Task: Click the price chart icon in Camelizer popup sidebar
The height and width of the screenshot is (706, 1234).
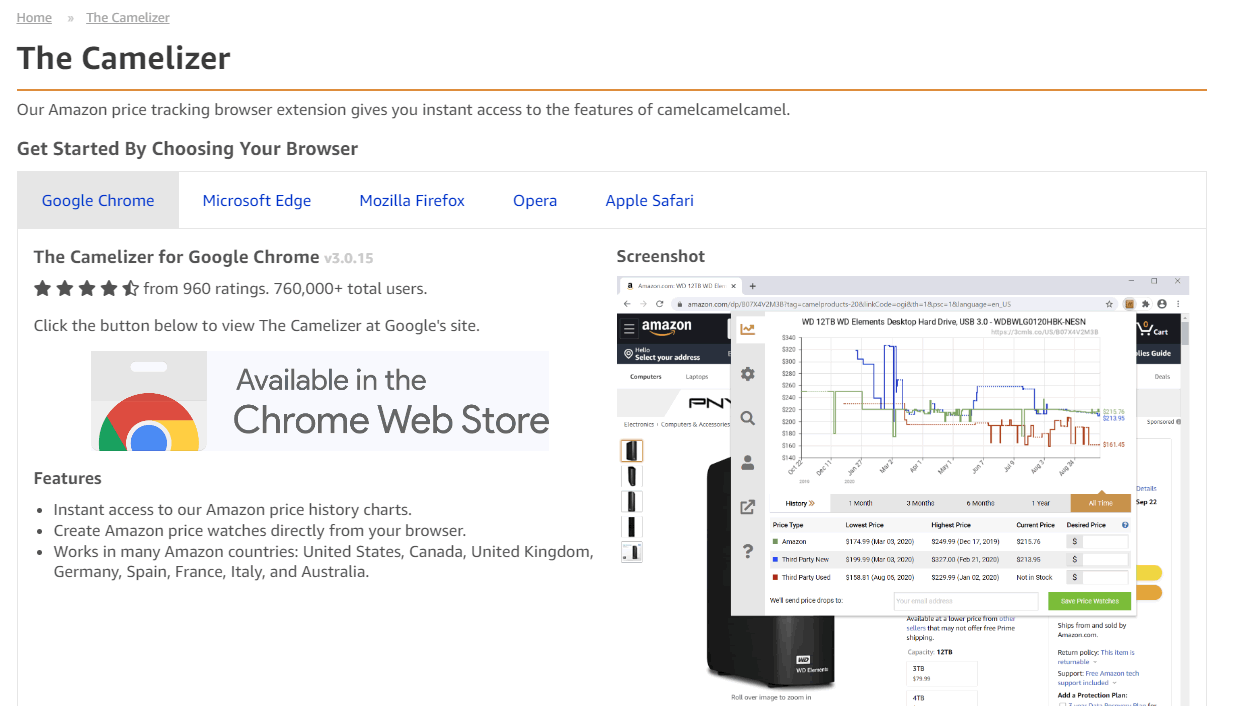Action: (x=747, y=329)
